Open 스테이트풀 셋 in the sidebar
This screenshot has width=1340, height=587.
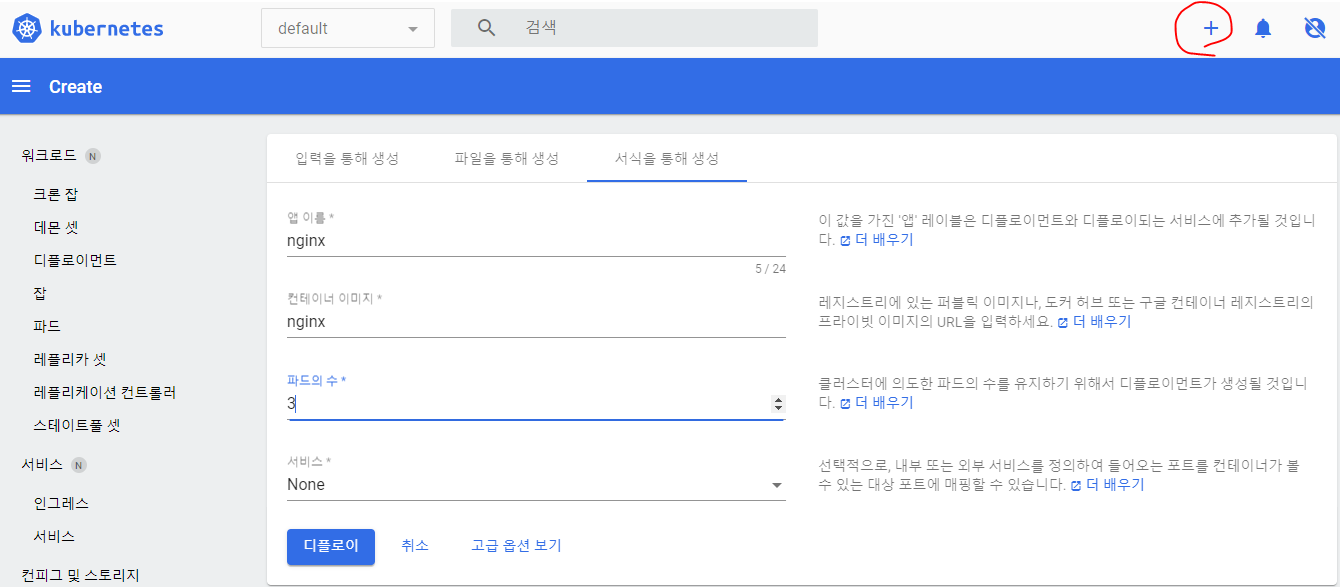click(77, 425)
